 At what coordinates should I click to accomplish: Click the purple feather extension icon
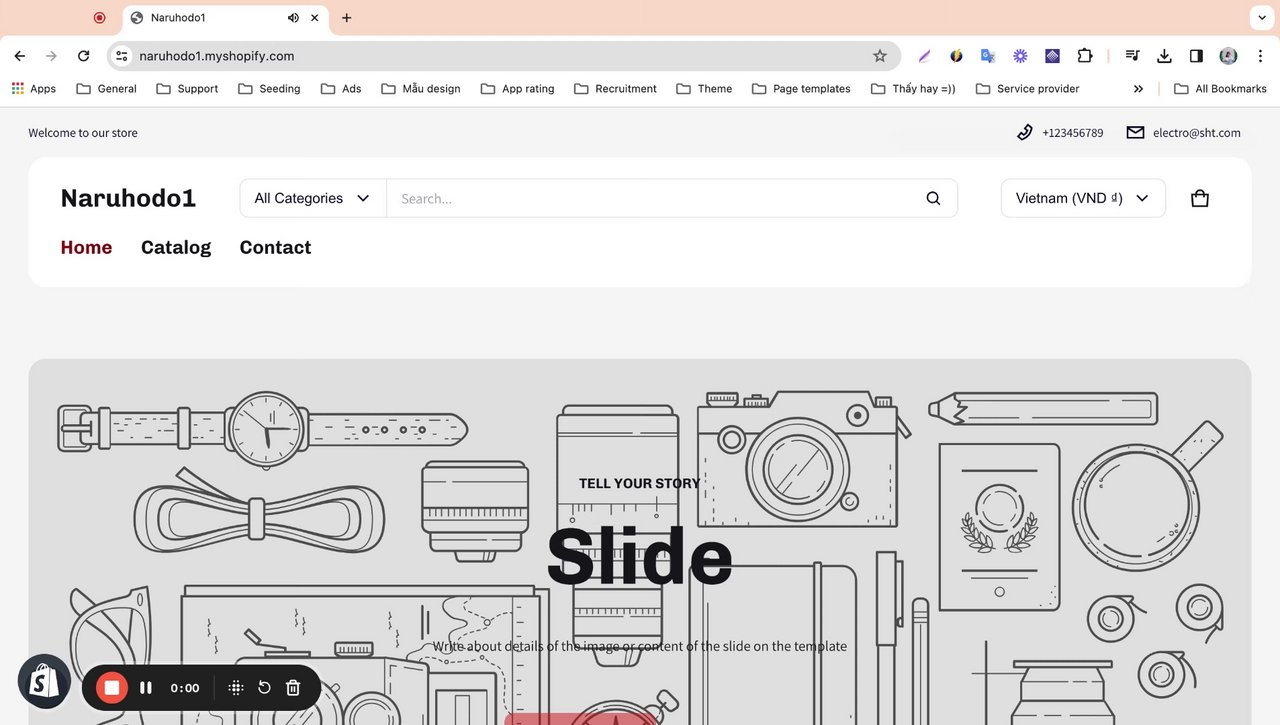point(924,56)
